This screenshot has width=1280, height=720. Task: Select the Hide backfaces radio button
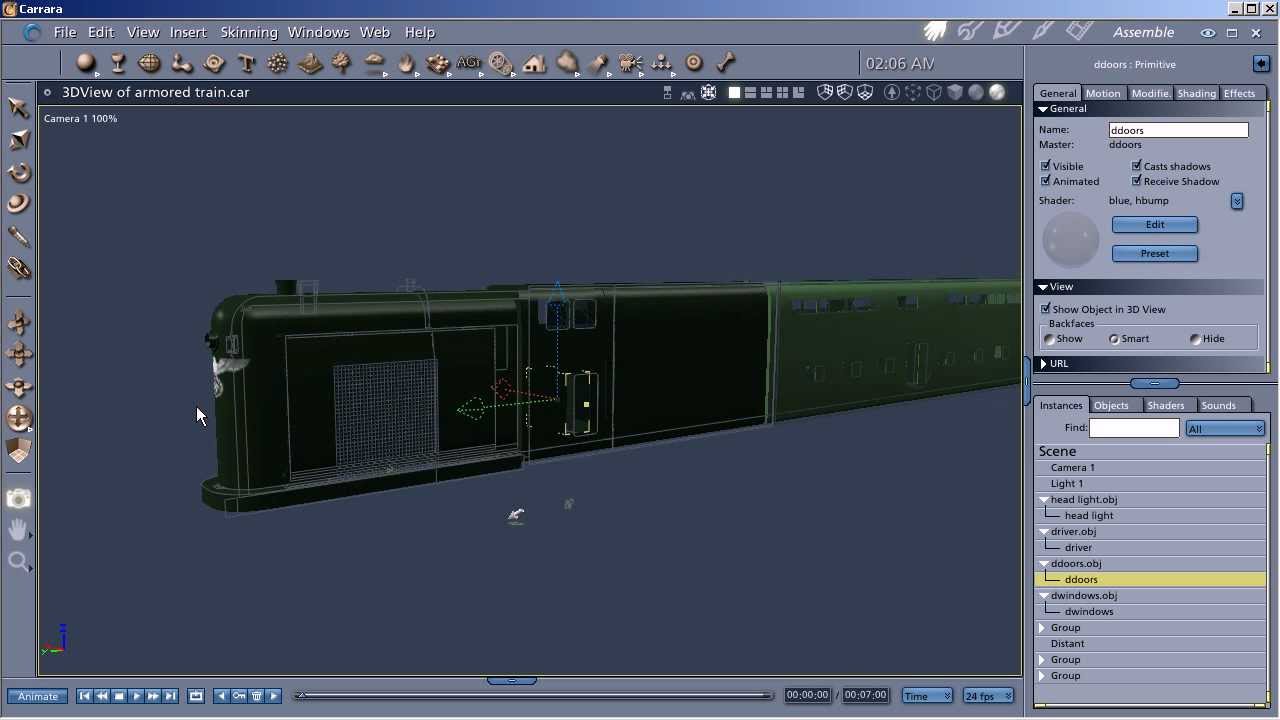point(1196,339)
